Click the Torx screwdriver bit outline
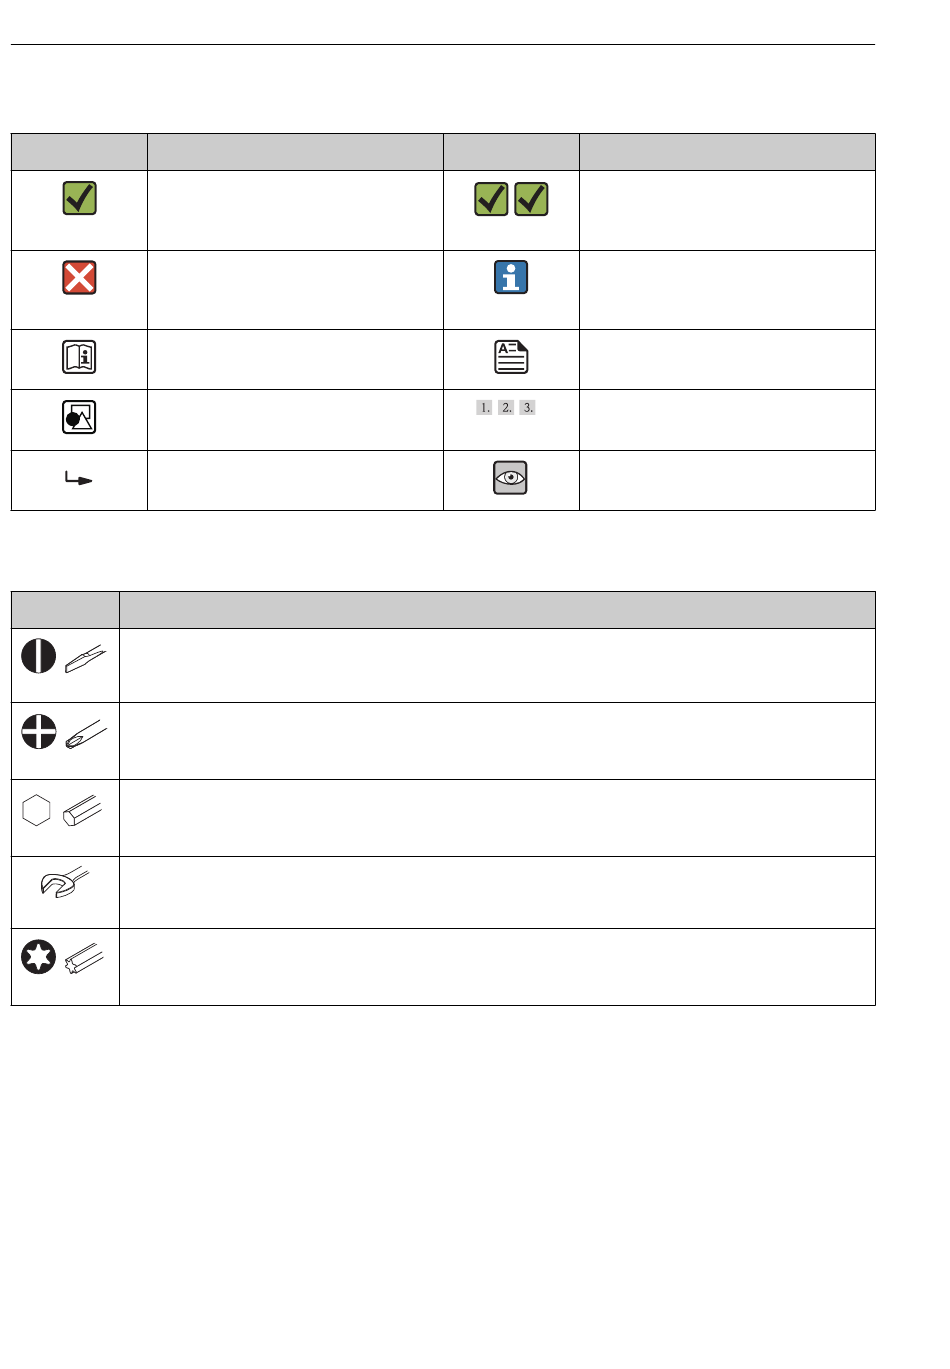The width and height of the screenshot is (950, 1369). [x=84, y=960]
